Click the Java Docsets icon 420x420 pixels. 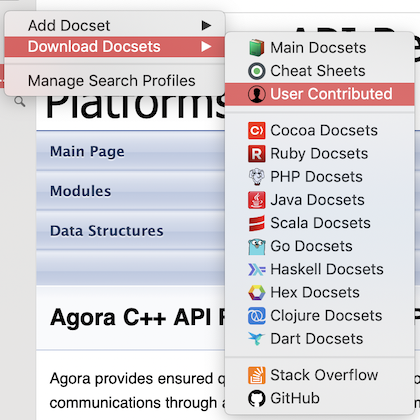(257, 200)
